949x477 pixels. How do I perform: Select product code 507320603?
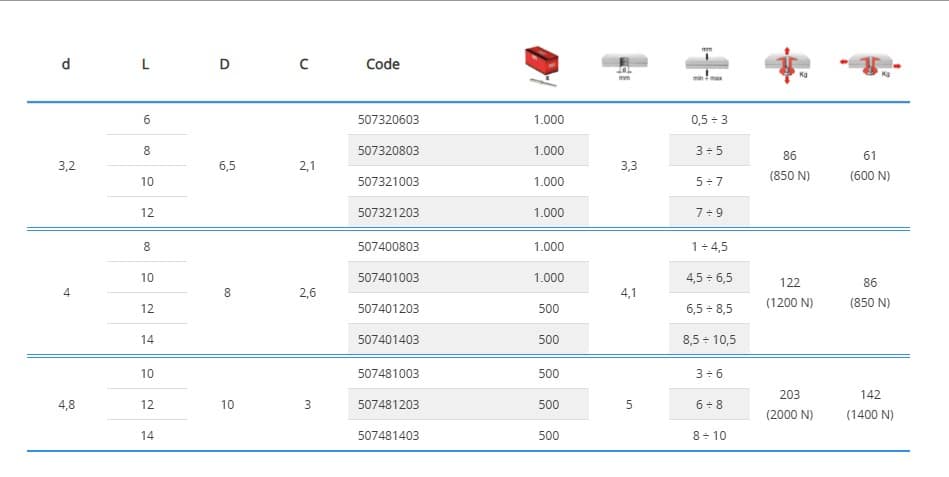[x=388, y=120]
